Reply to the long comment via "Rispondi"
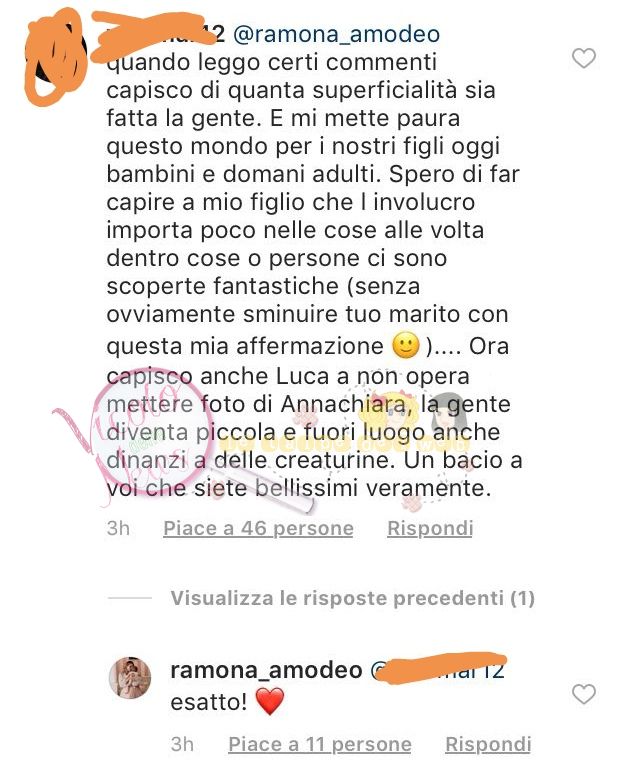The height and width of the screenshot is (770, 640). (430, 528)
